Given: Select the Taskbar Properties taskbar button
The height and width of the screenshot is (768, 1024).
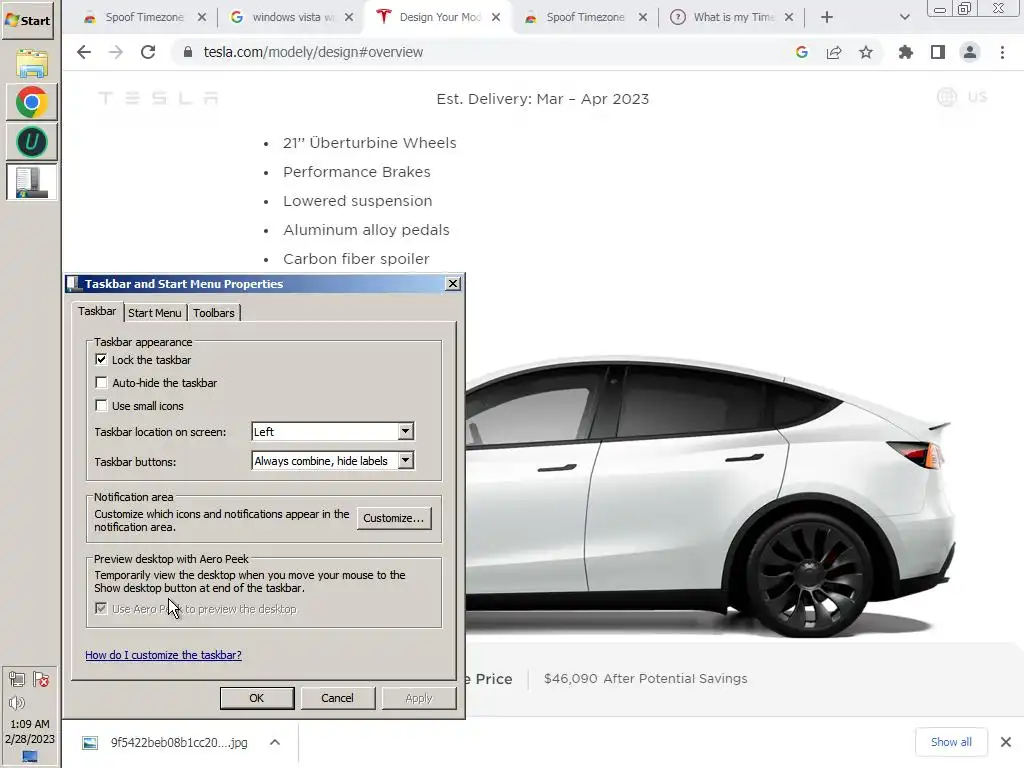Looking at the screenshot, I should coord(31,182).
